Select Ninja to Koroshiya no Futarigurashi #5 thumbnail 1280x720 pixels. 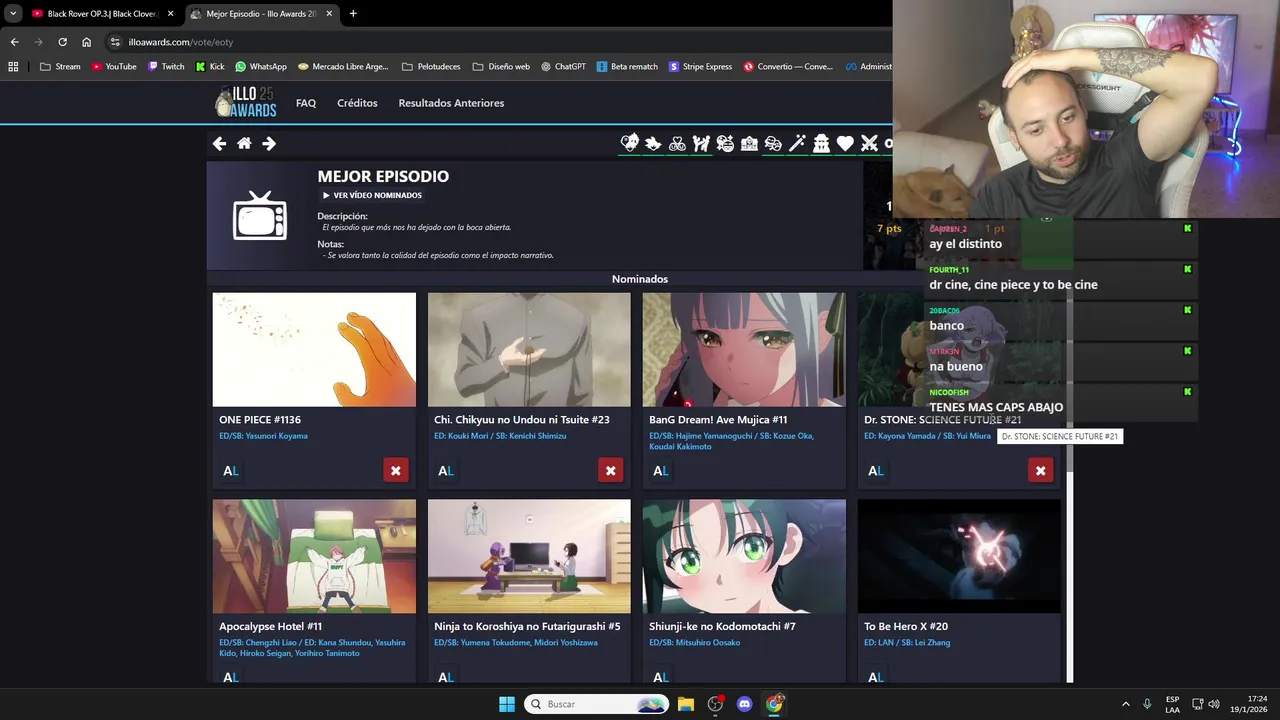[529, 556]
